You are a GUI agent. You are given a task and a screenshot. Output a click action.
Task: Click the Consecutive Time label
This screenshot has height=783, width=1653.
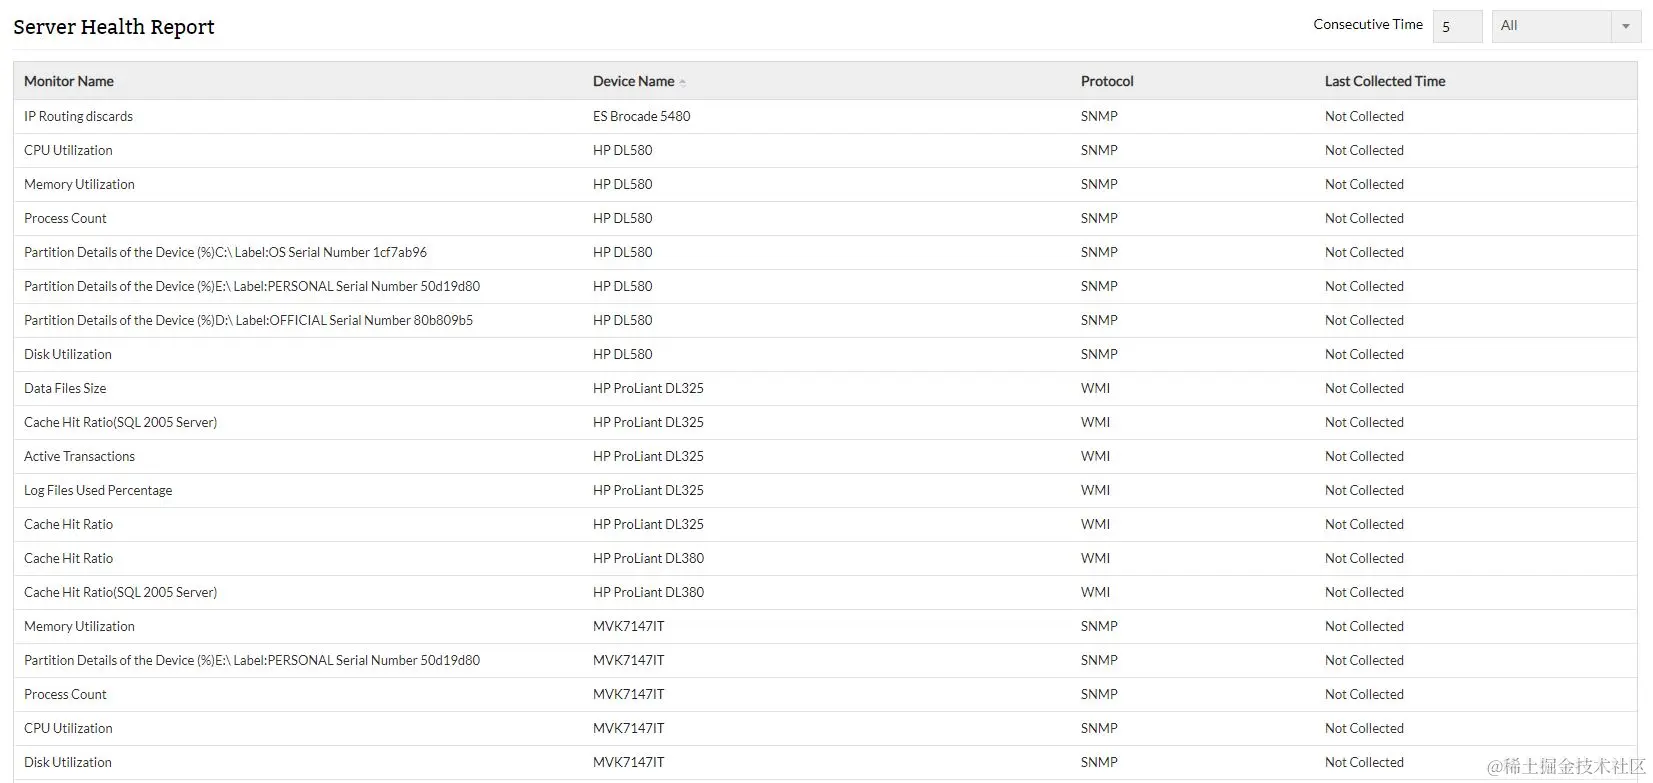[x=1368, y=24]
